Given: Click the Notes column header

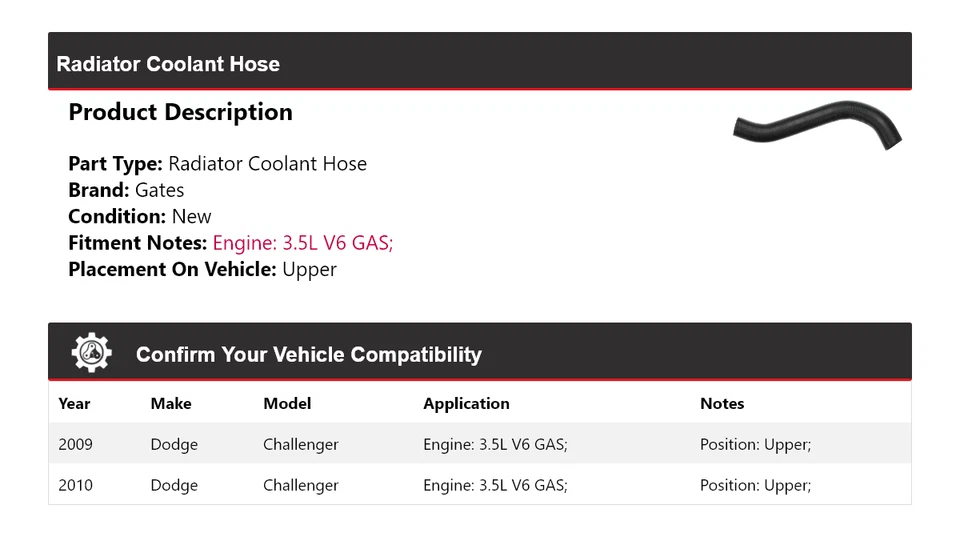Looking at the screenshot, I should [x=722, y=404].
